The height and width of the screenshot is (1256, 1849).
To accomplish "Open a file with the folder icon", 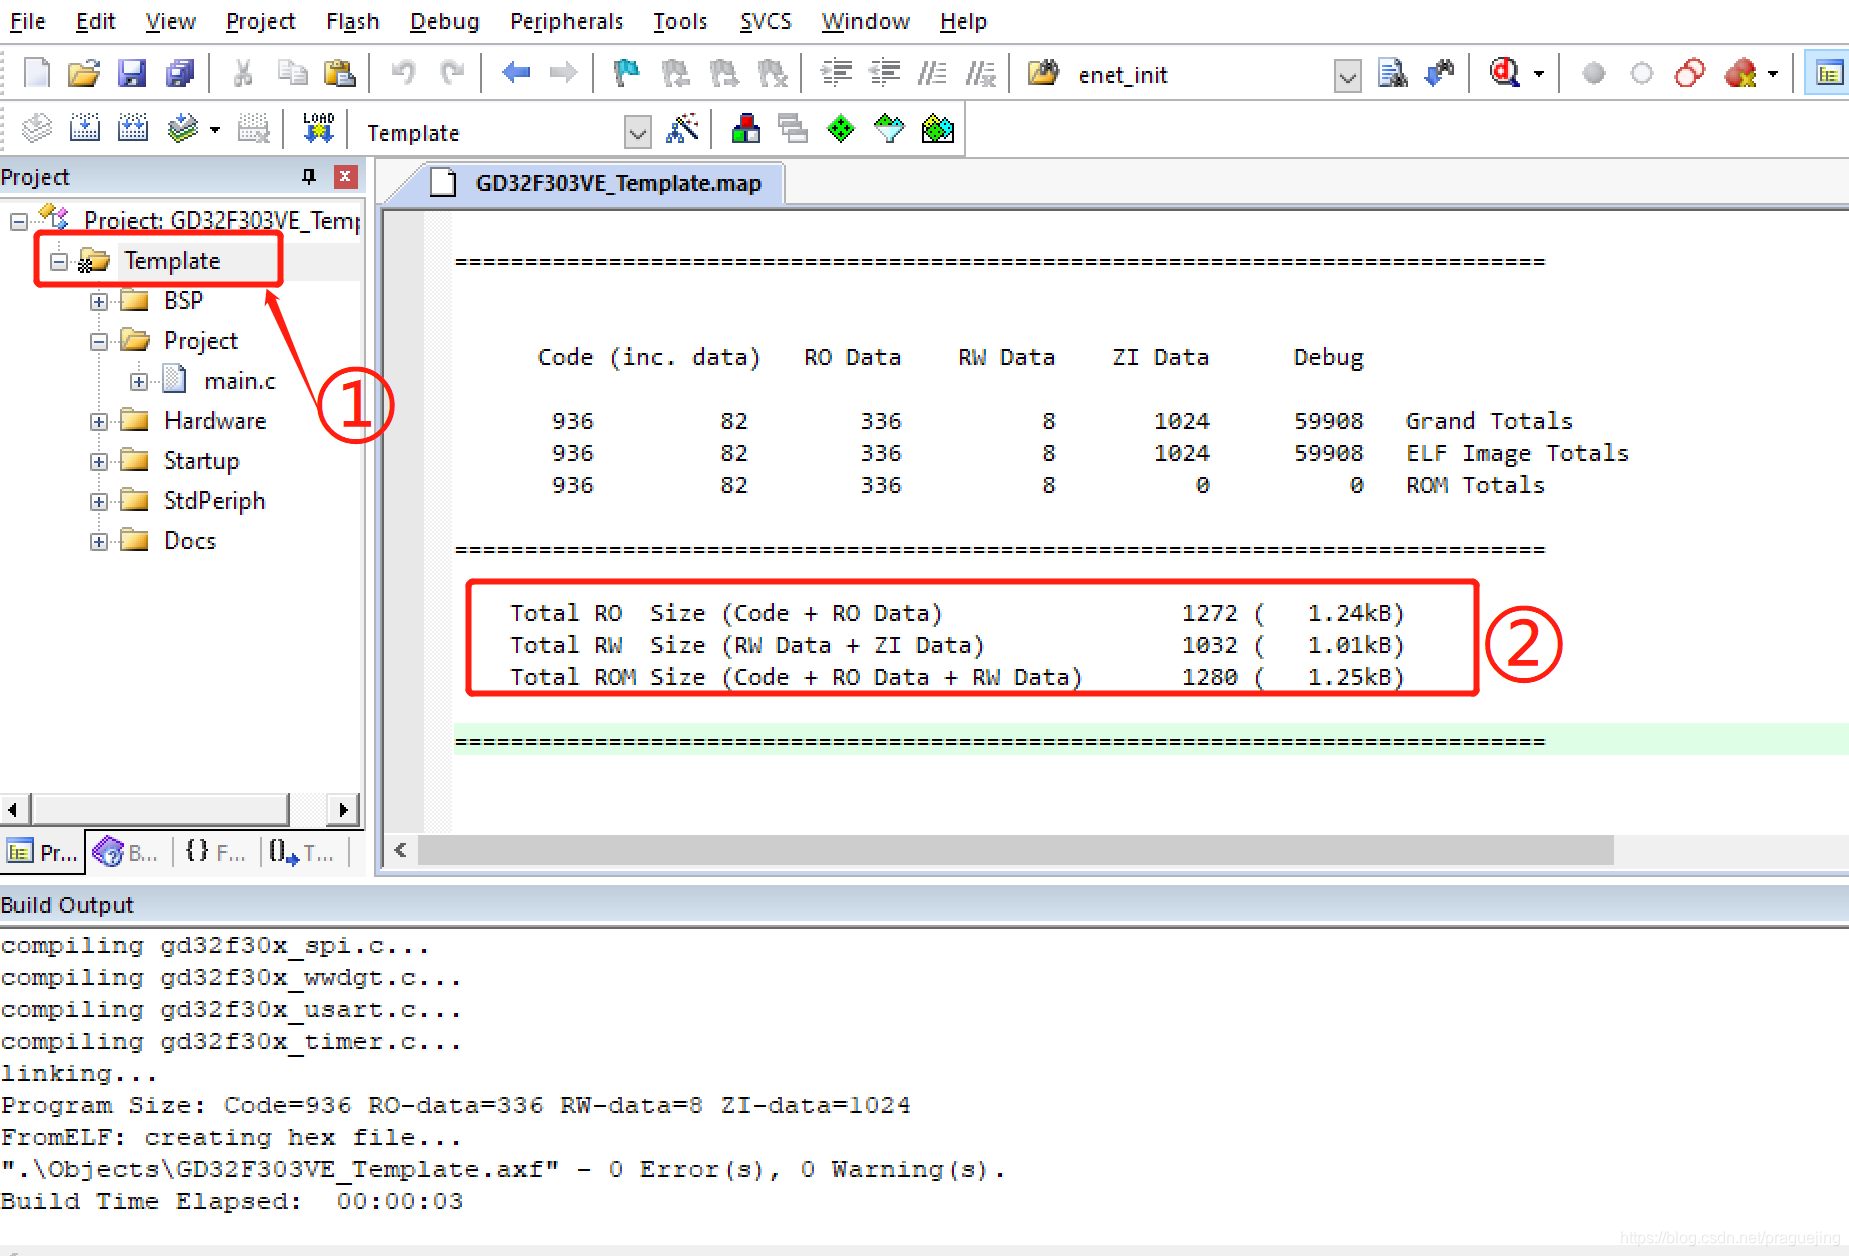I will click(x=84, y=74).
